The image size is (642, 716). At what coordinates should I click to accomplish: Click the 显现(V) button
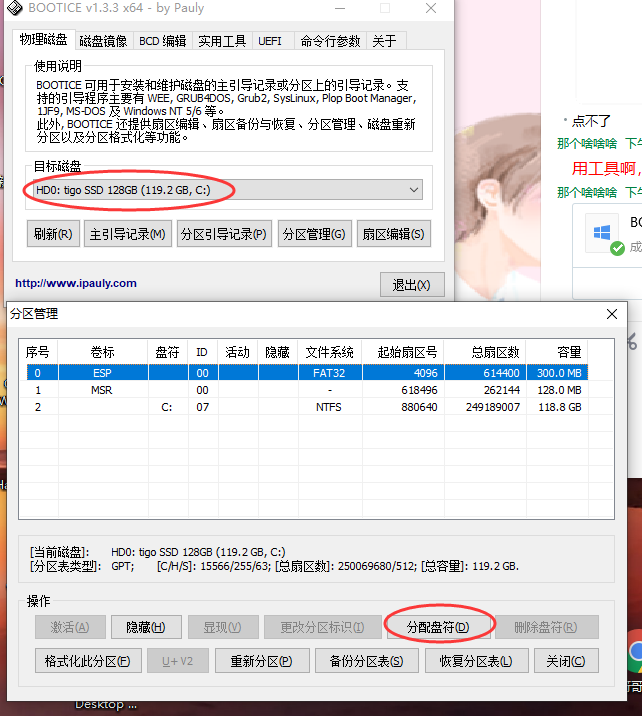click(x=223, y=627)
